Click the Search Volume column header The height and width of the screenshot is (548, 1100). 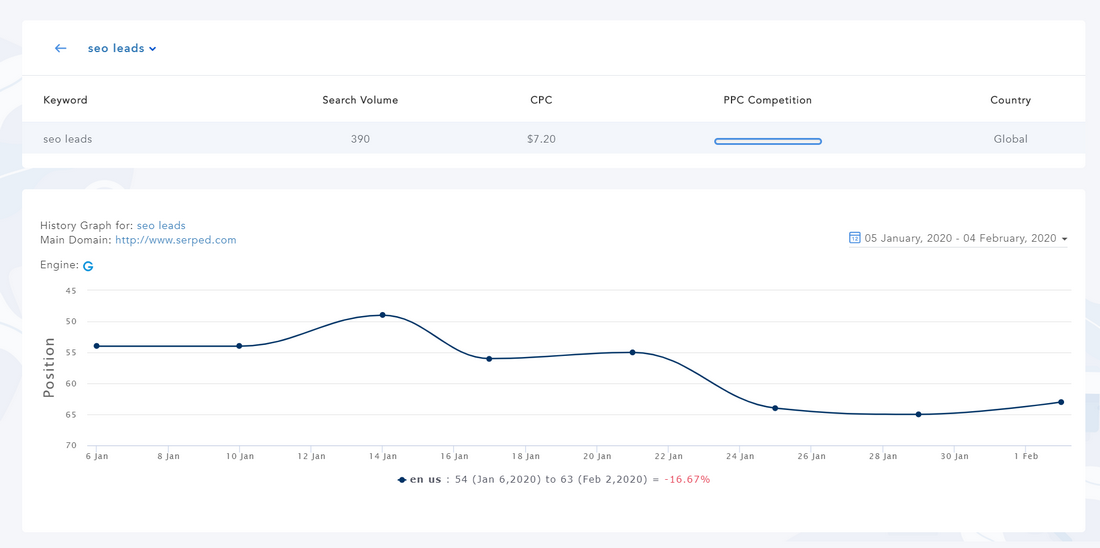tap(360, 100)
